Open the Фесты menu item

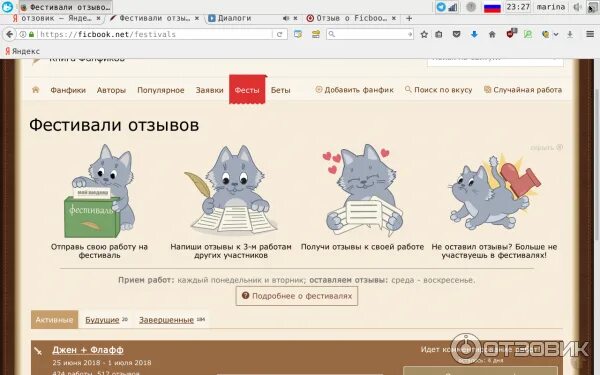pyautogui.click(x=247, y=90)
